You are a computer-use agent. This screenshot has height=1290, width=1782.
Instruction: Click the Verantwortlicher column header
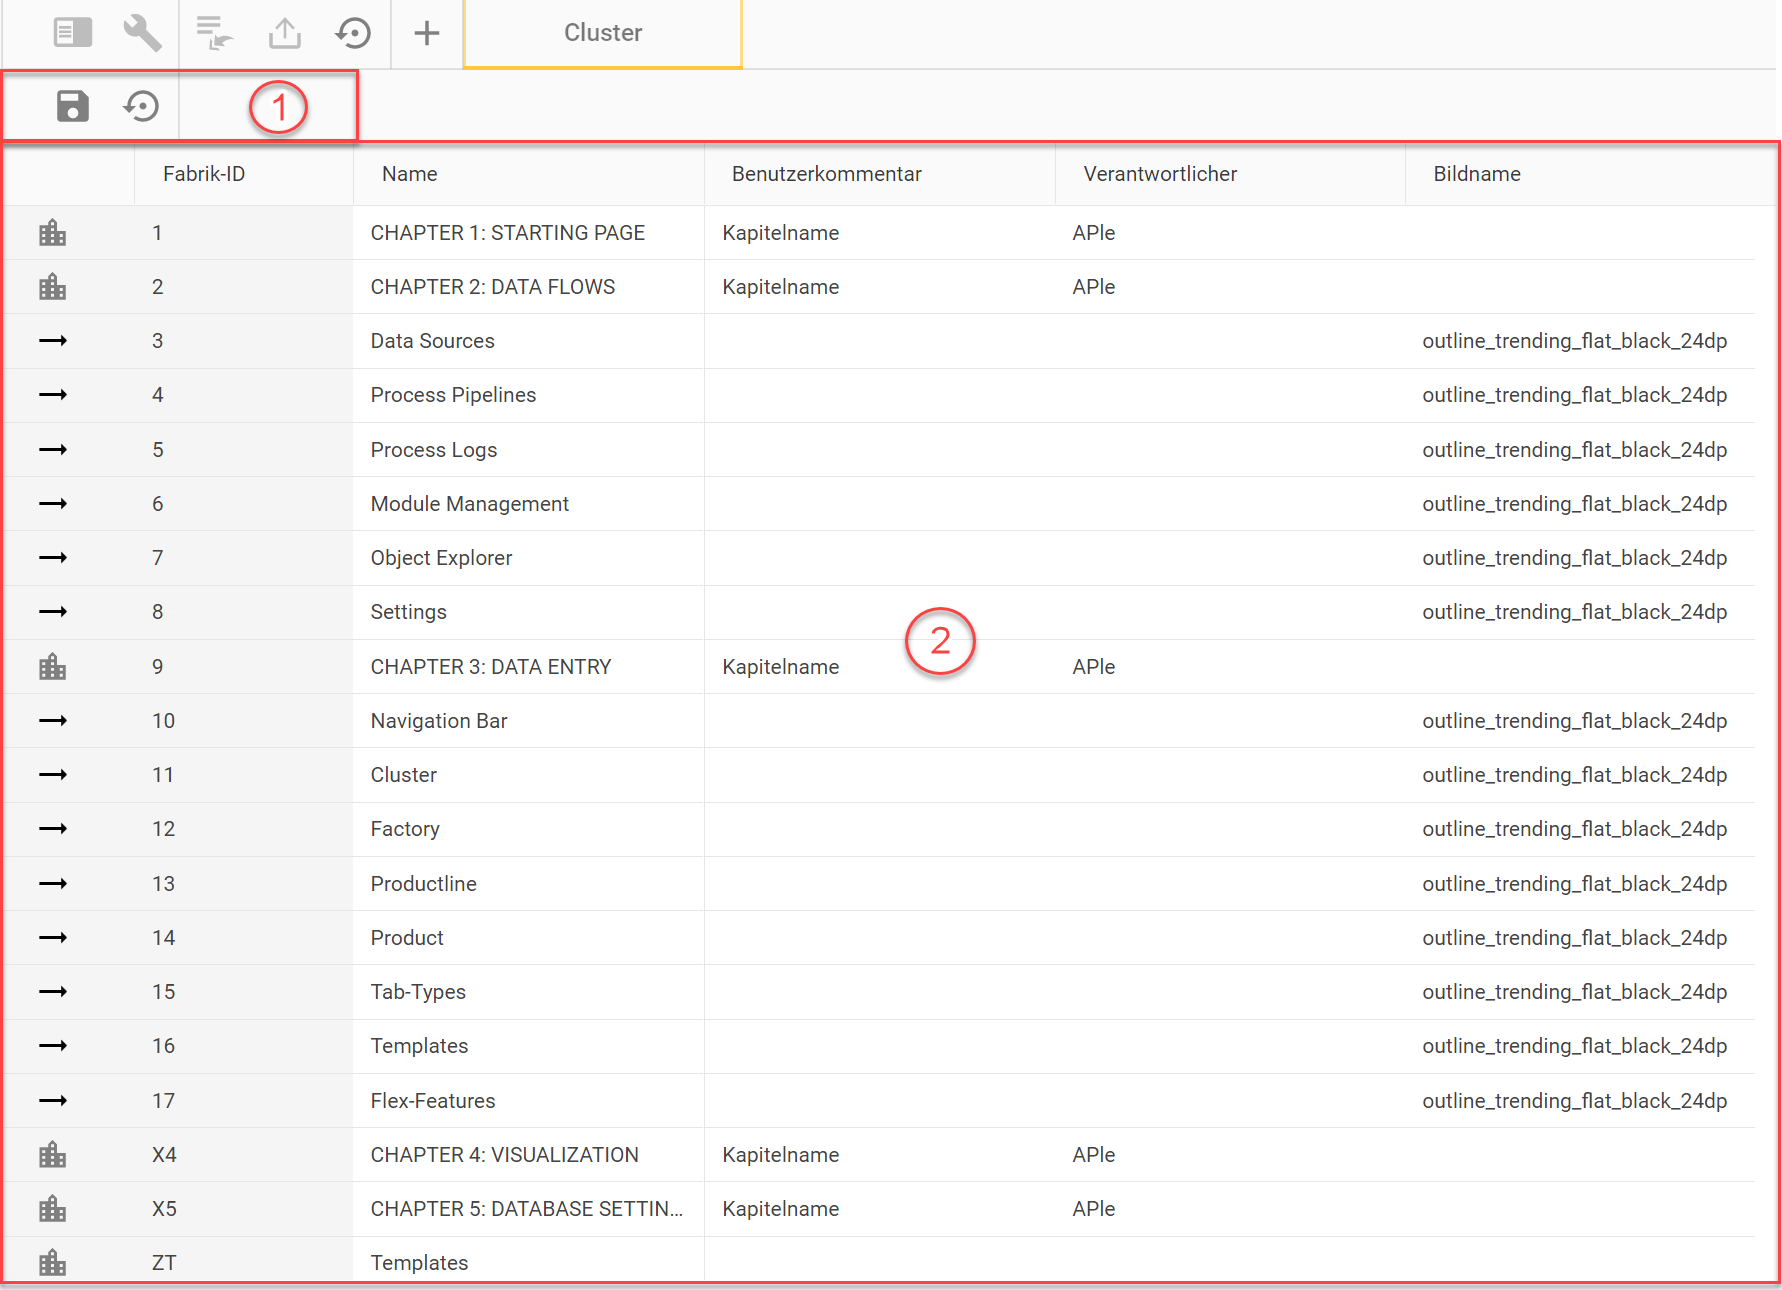coord(1160,174)
